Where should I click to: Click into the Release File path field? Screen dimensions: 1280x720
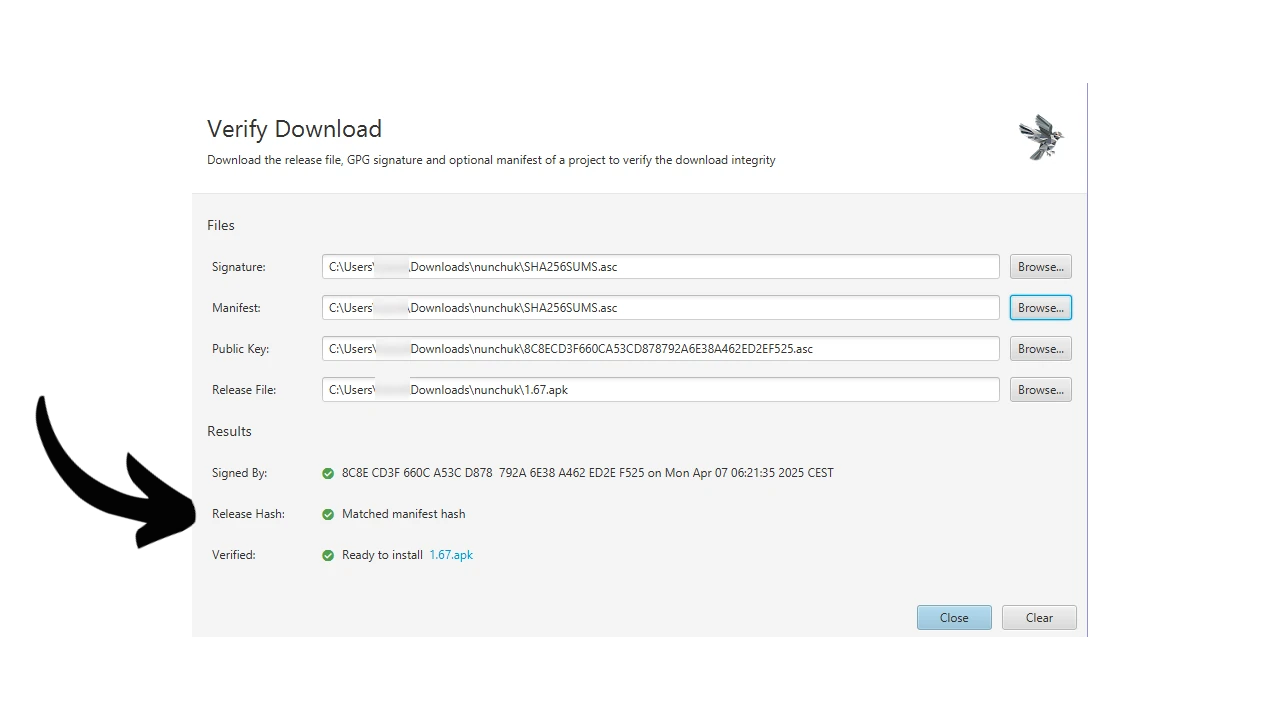pos(660,390)
